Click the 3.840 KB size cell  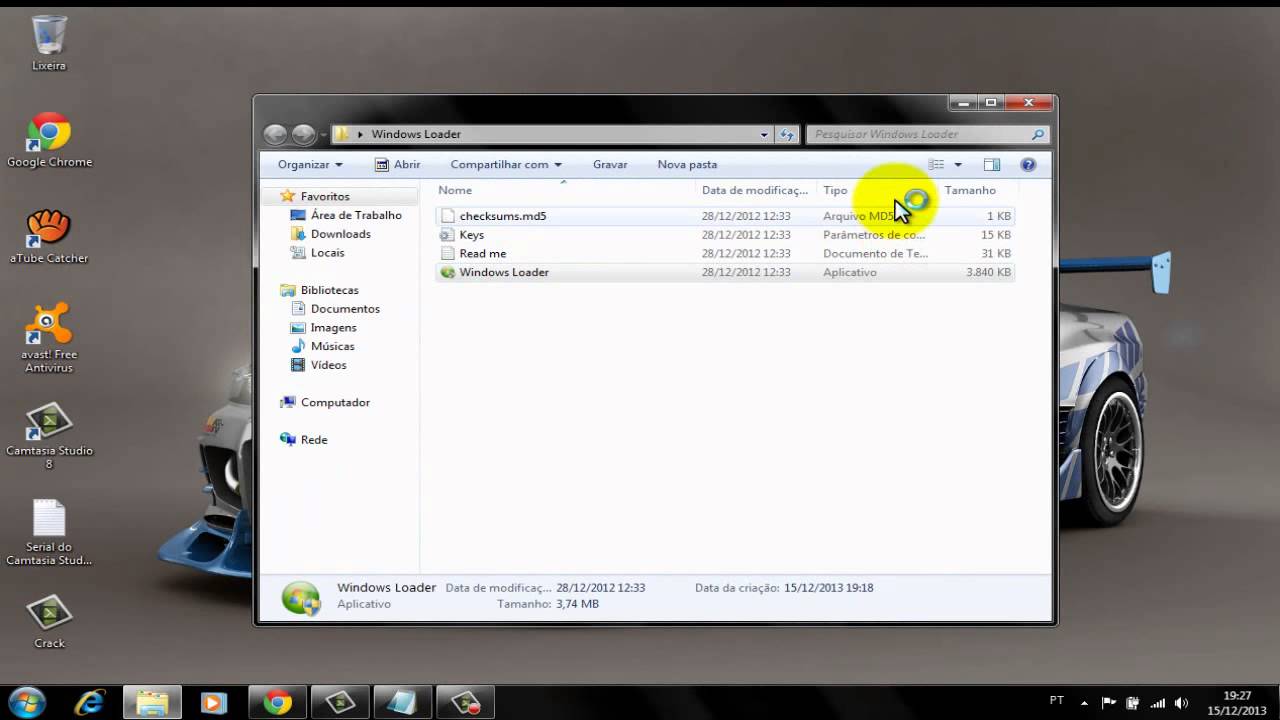988,272
